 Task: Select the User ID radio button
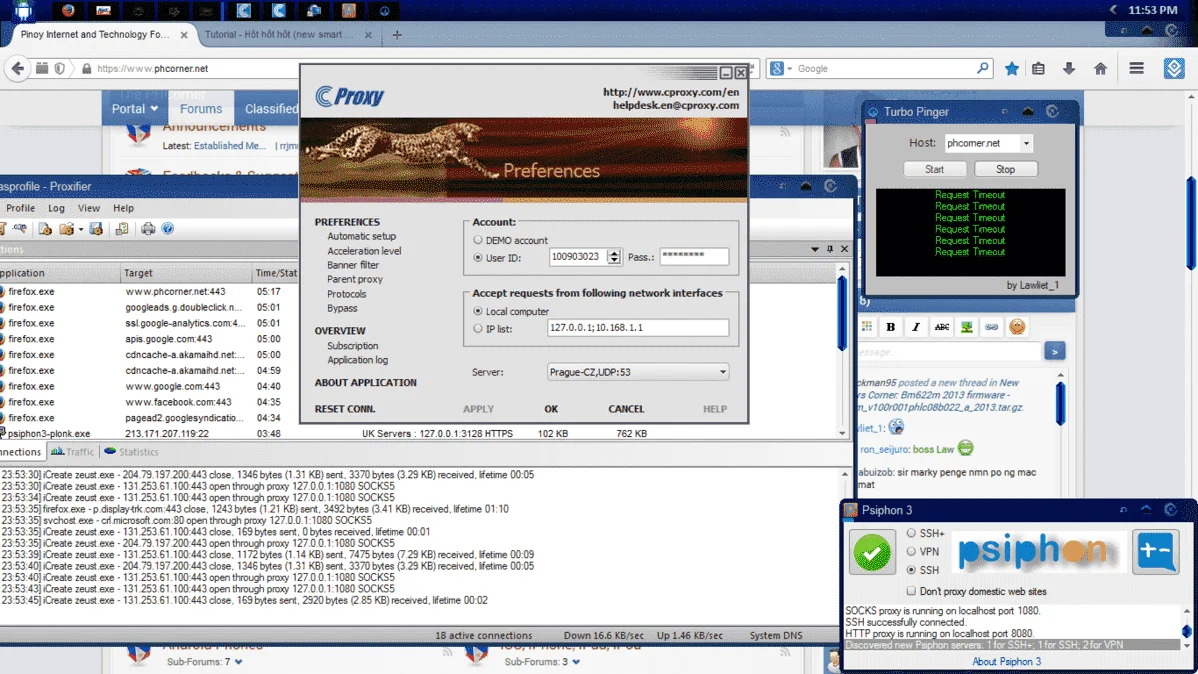pos(478,258)
